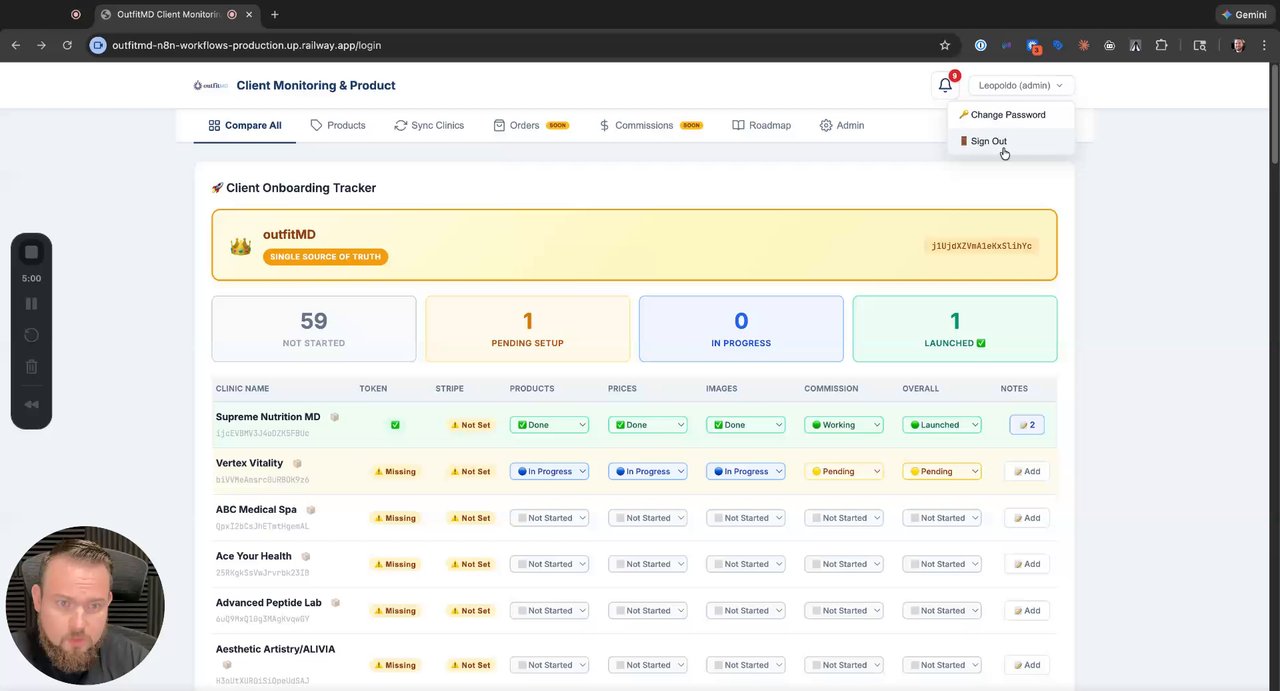Open Commission dropdown for Supreme Nutrition MD
Screen dimensions: 1280x691
click(x=843, y=425)
